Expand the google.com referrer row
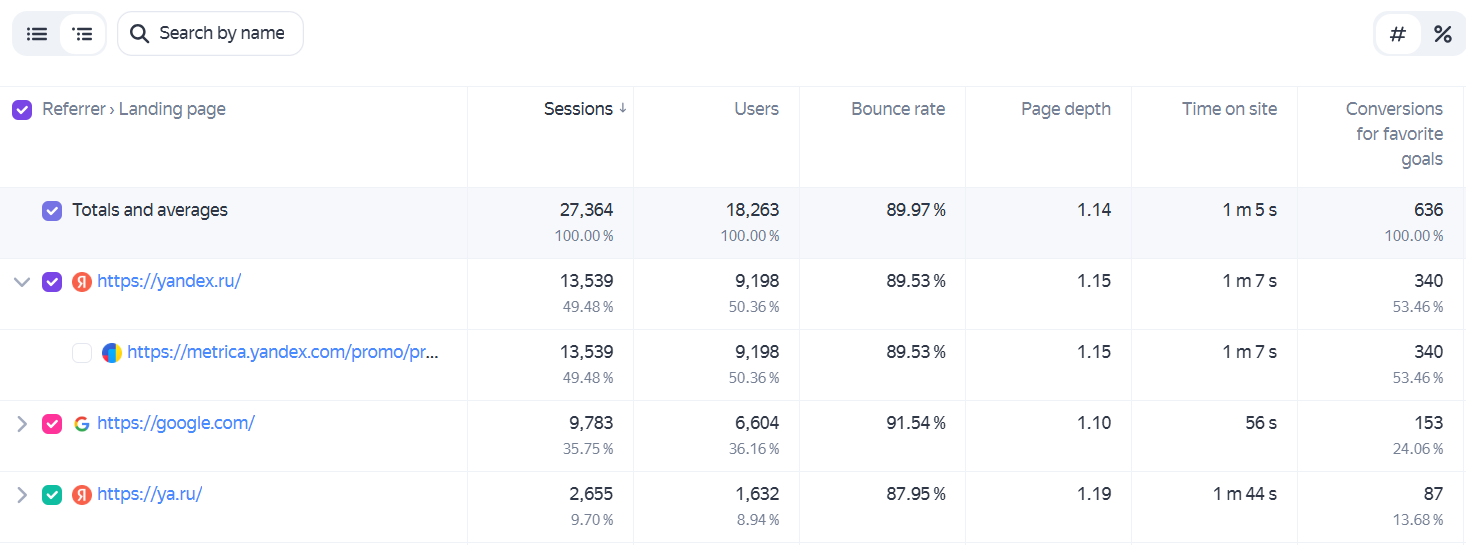The height and width of the screenshot is (545, 1466). click(x=22, y=424)
